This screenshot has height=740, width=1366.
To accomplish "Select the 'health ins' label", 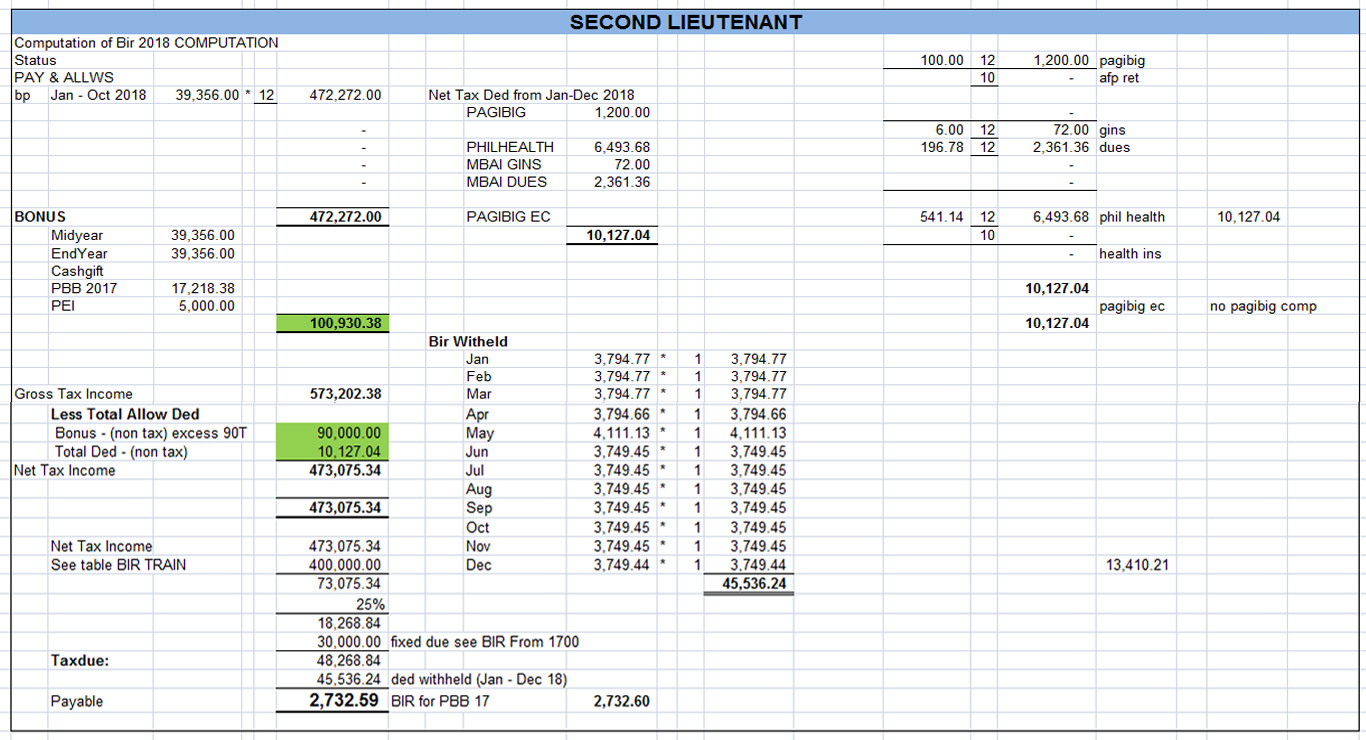I will pos(1130,254).
